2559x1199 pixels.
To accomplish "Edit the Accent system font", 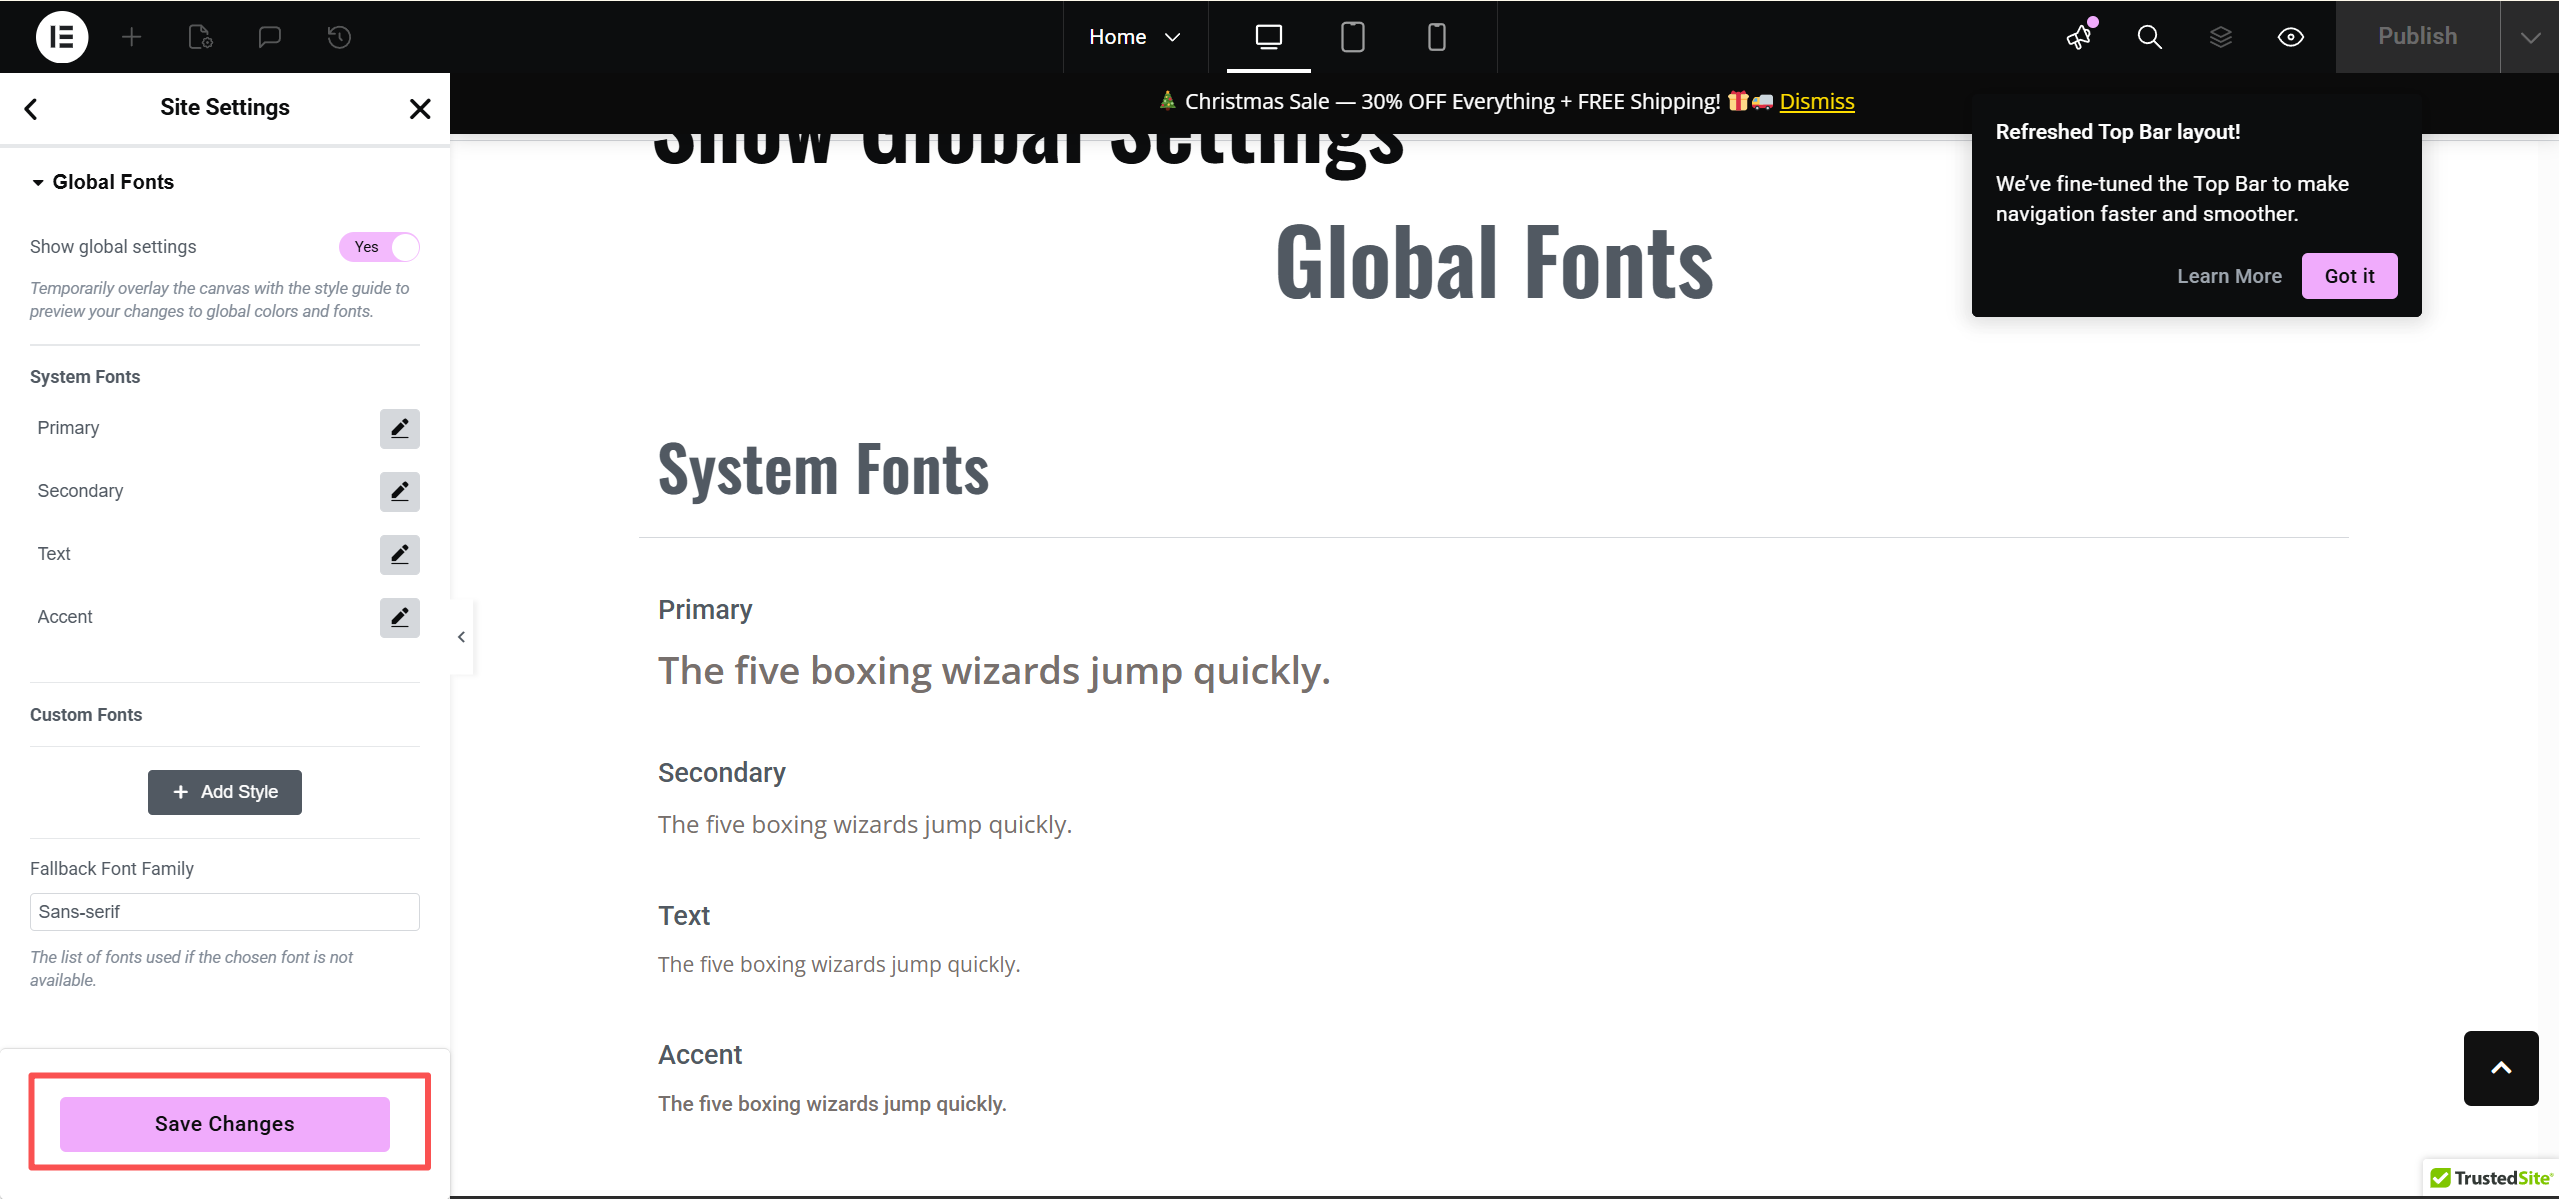I will 399,618.
